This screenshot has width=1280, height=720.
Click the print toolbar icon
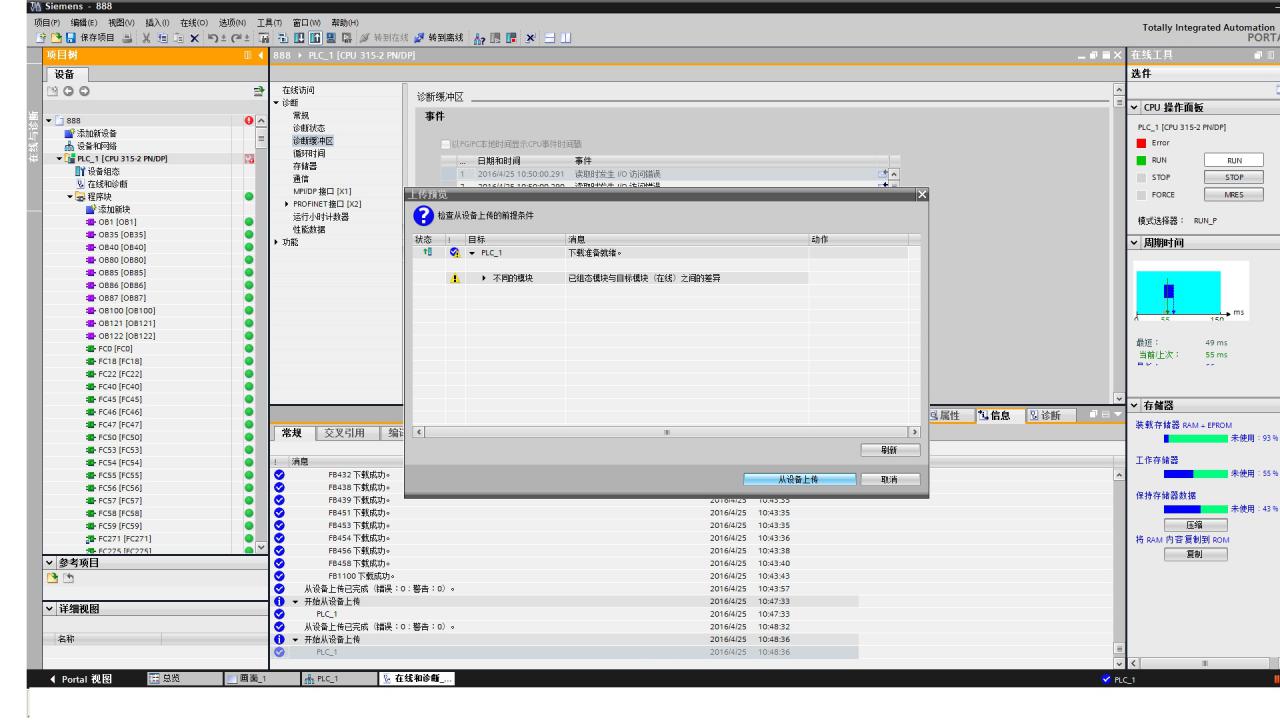click(128, 38)
